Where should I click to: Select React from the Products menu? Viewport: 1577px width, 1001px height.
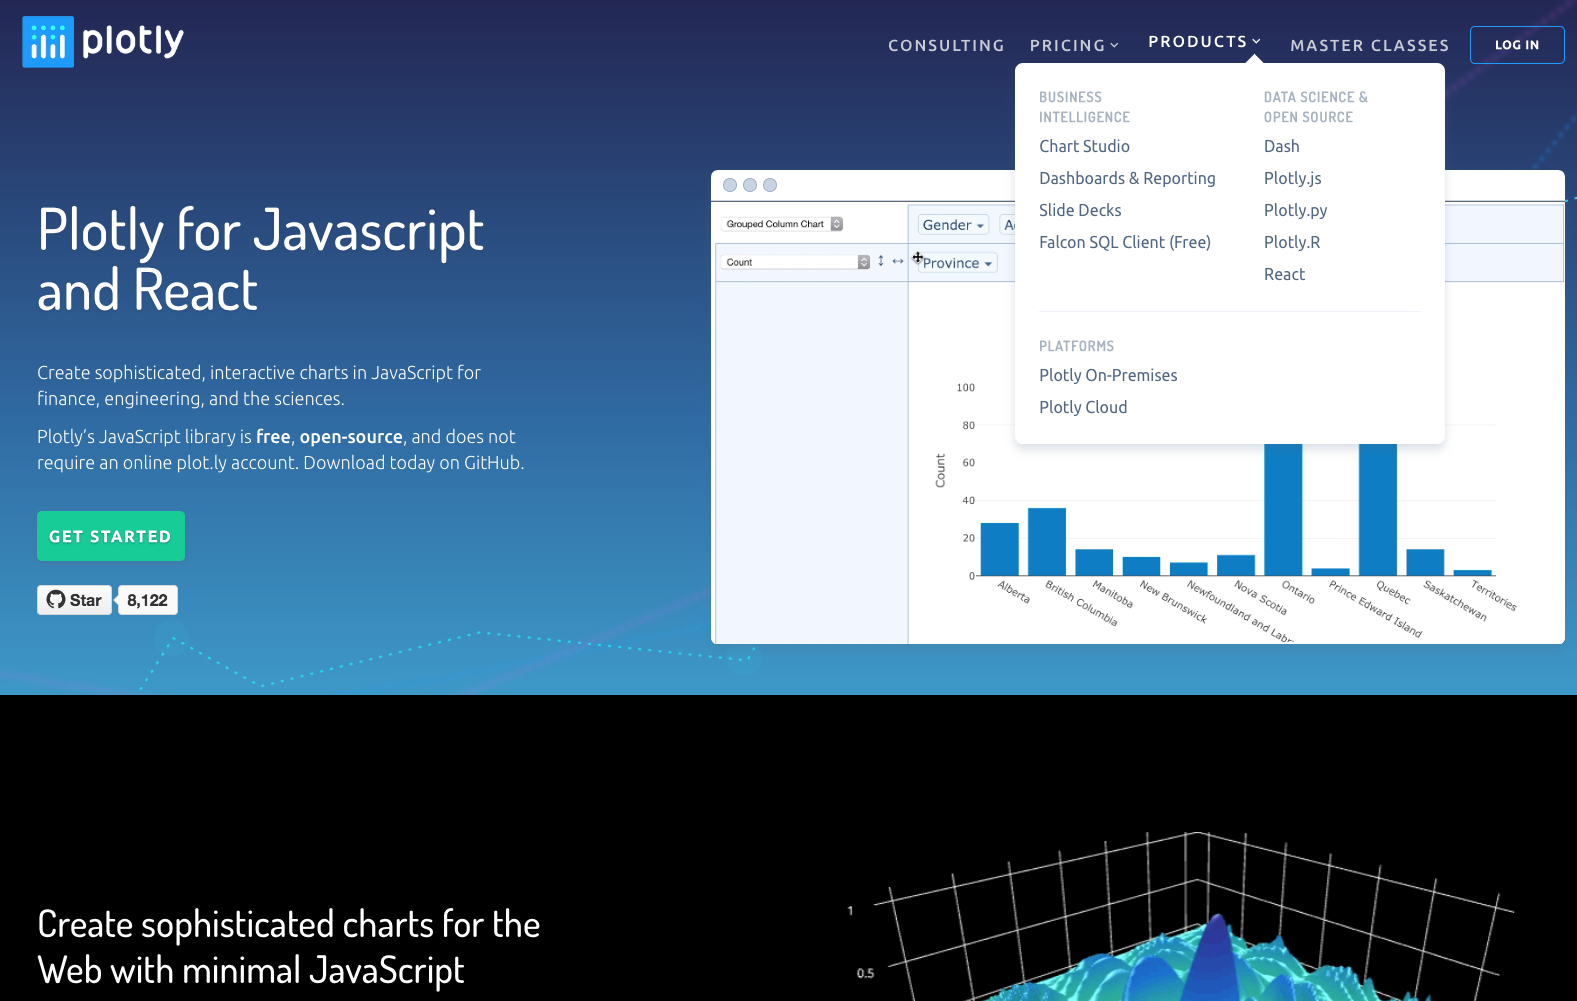click(x=1284, y=274)
